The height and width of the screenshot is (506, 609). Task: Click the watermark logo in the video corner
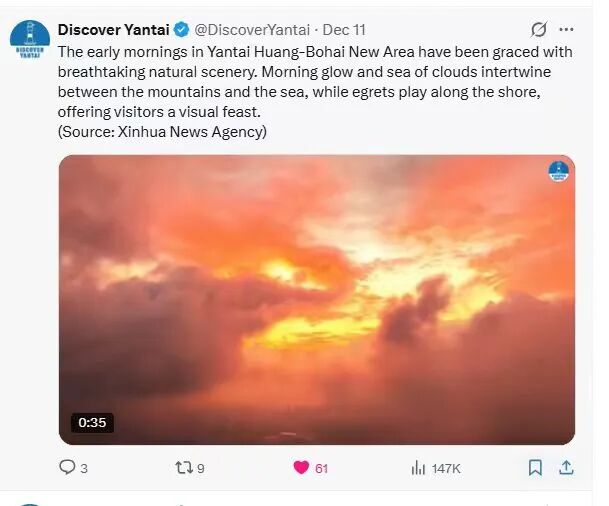[x=558, y=171]
